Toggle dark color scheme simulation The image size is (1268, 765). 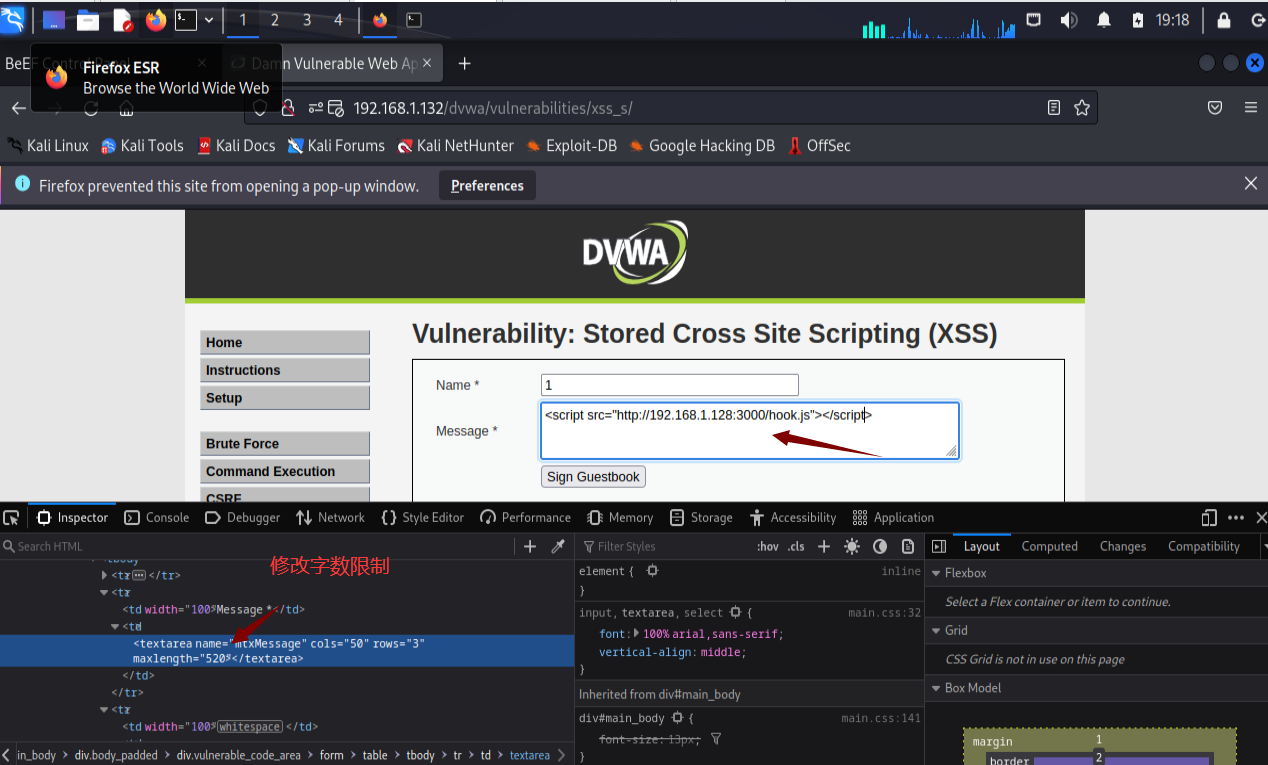880,546
